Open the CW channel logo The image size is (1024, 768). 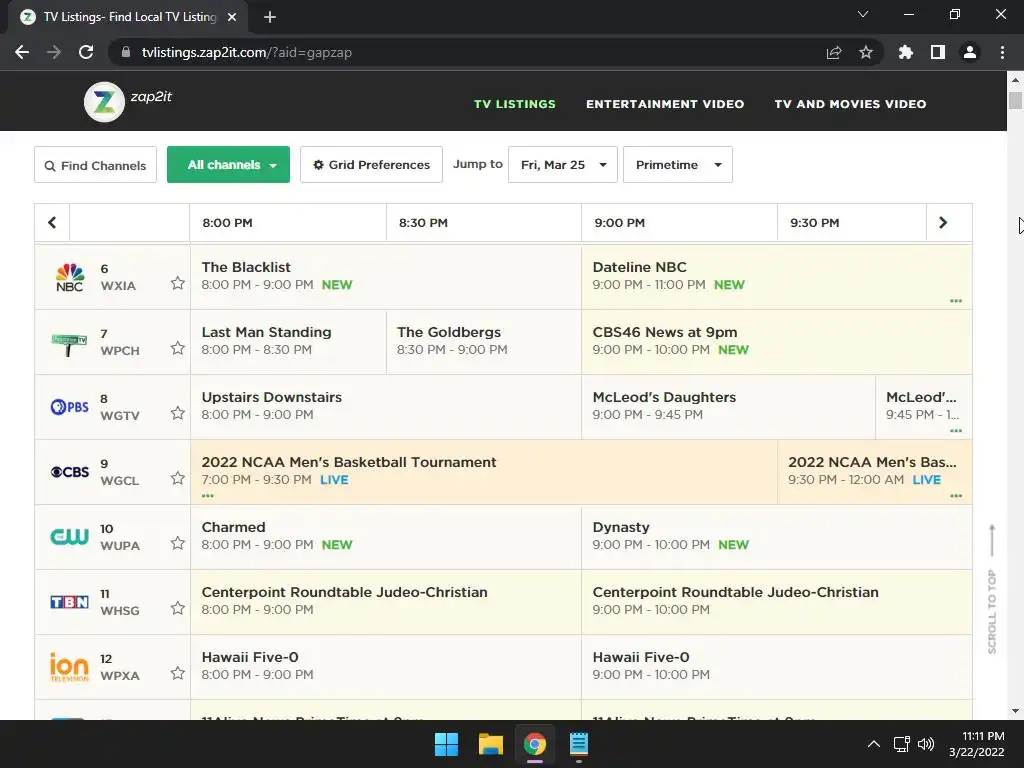(69, 537)
